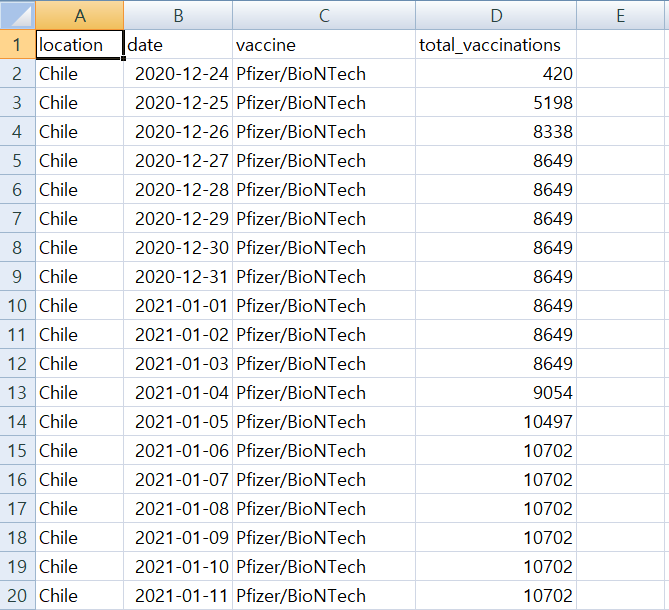Select the cell with date 2021-01-09
Viewport: 669px width, 610px height.
pos(178,537)
